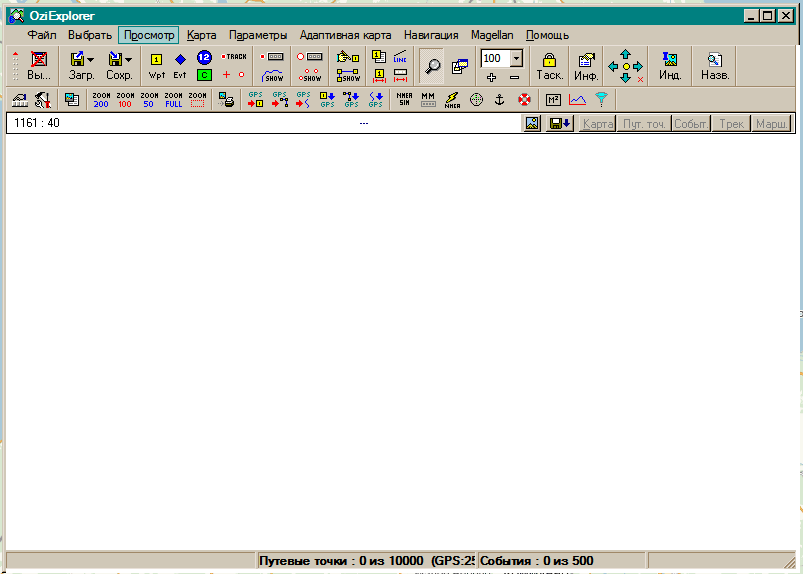Screen dimensions: 803x574
Task: Click the track SHOW icon
Action: tap(272, 76)
